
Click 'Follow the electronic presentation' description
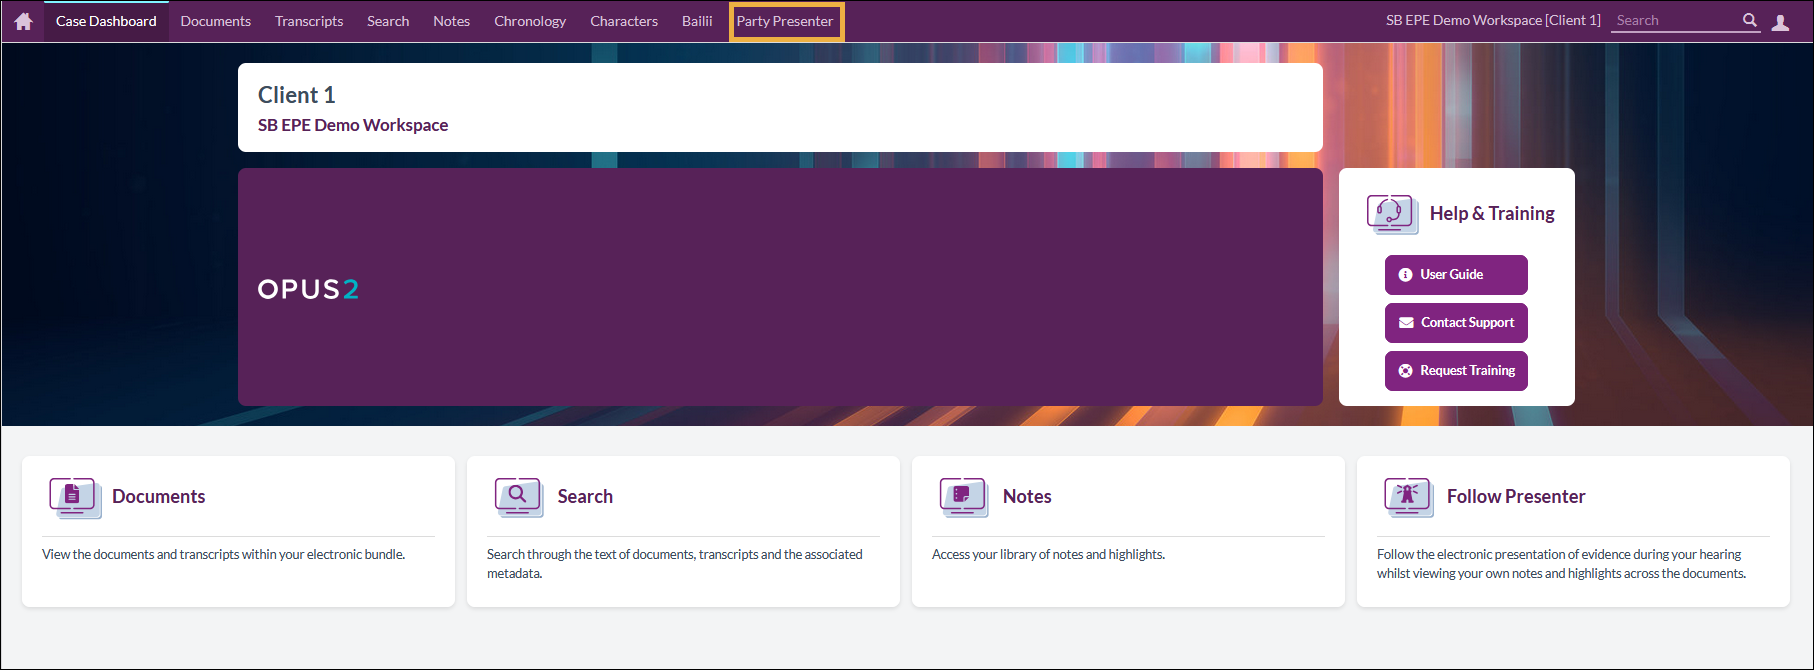(1562, 564)
